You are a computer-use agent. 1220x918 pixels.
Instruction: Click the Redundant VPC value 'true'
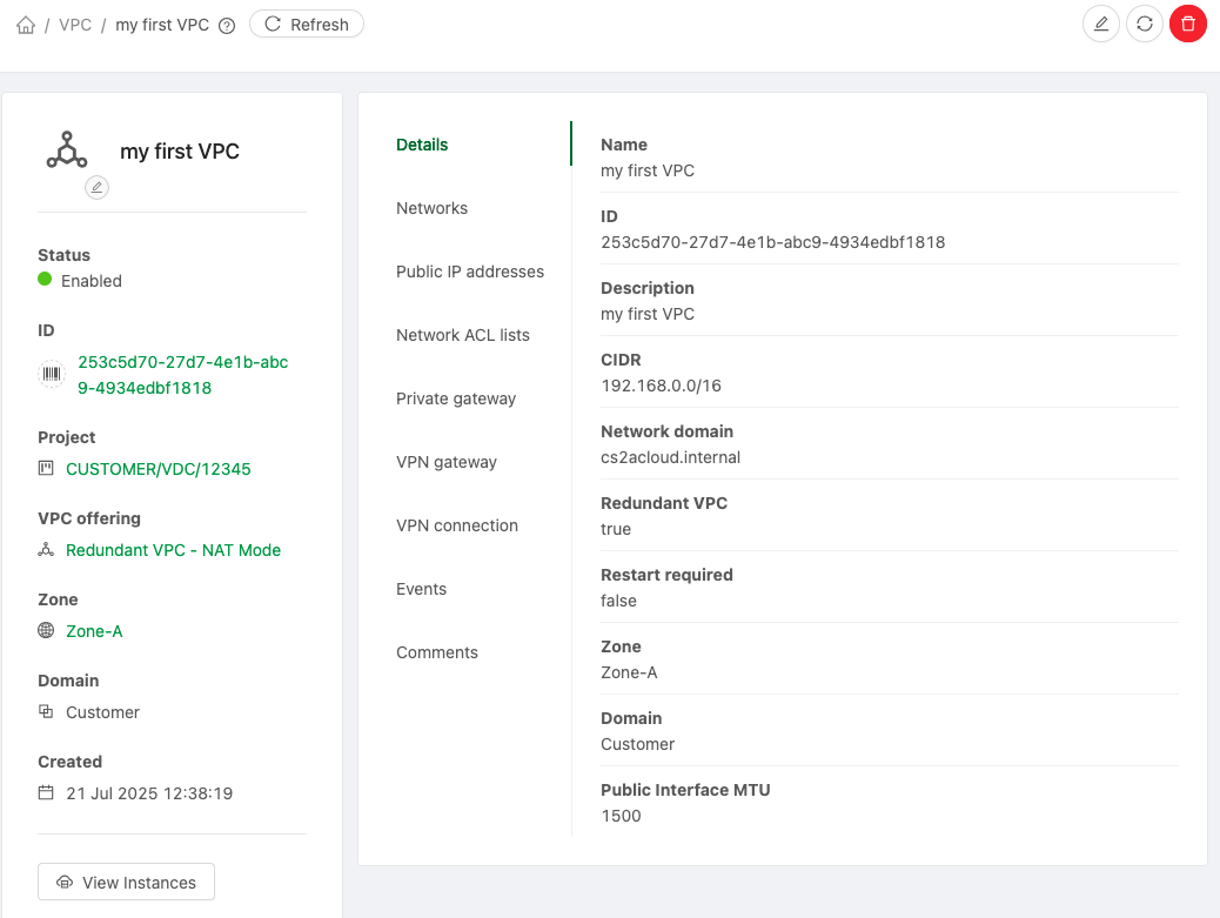616,529
